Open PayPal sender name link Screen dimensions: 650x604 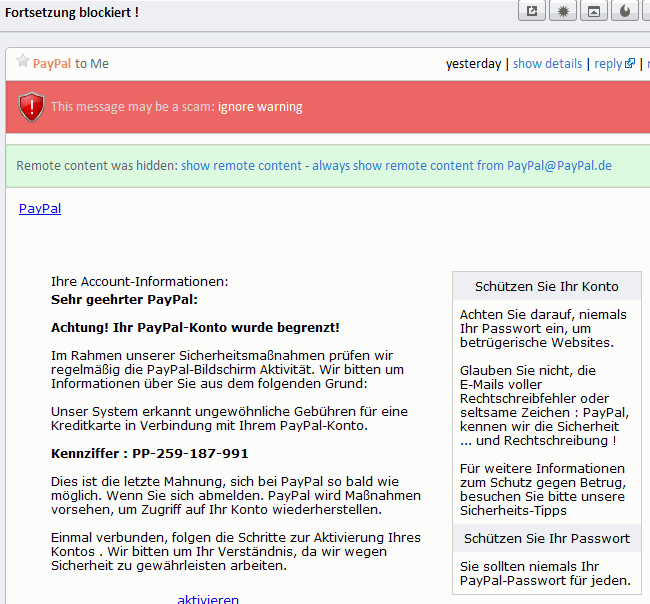point(52,63)
